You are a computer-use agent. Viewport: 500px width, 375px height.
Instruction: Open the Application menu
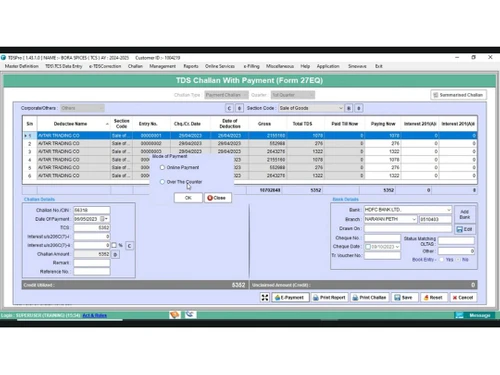click(x=328, y=66)
